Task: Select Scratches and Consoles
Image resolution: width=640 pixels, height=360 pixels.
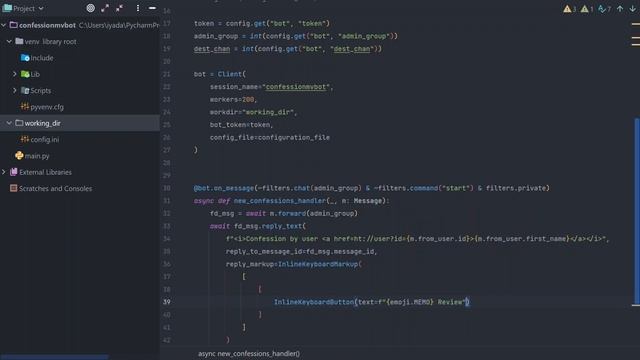Action: (55, 189)
